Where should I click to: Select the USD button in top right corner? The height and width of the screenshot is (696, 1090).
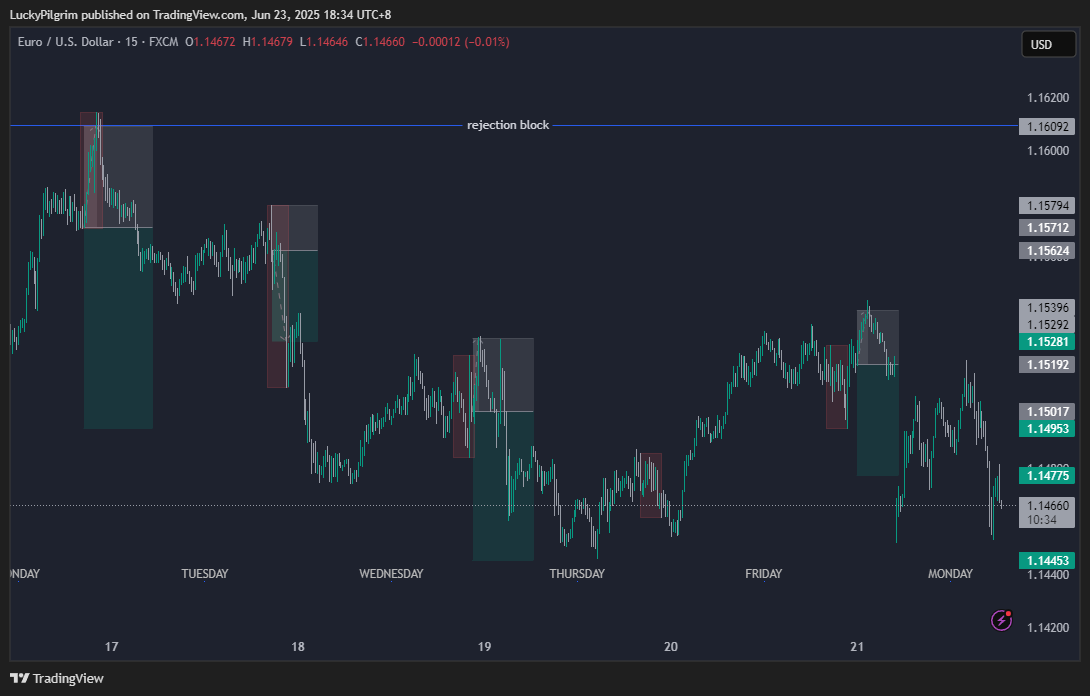point(1048,44)
